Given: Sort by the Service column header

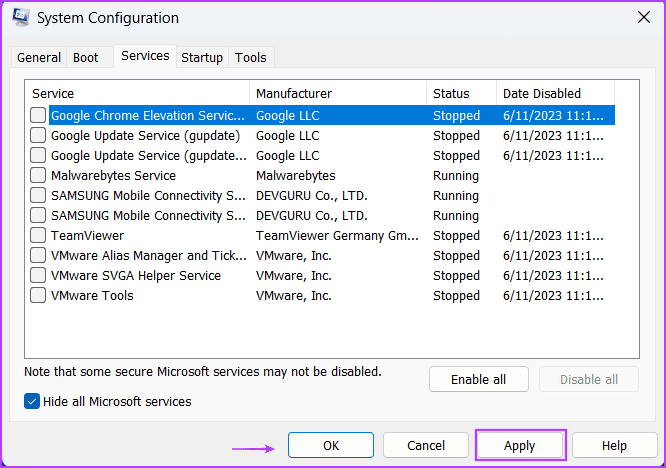Looking at the screenshot, I should point(139,93).
